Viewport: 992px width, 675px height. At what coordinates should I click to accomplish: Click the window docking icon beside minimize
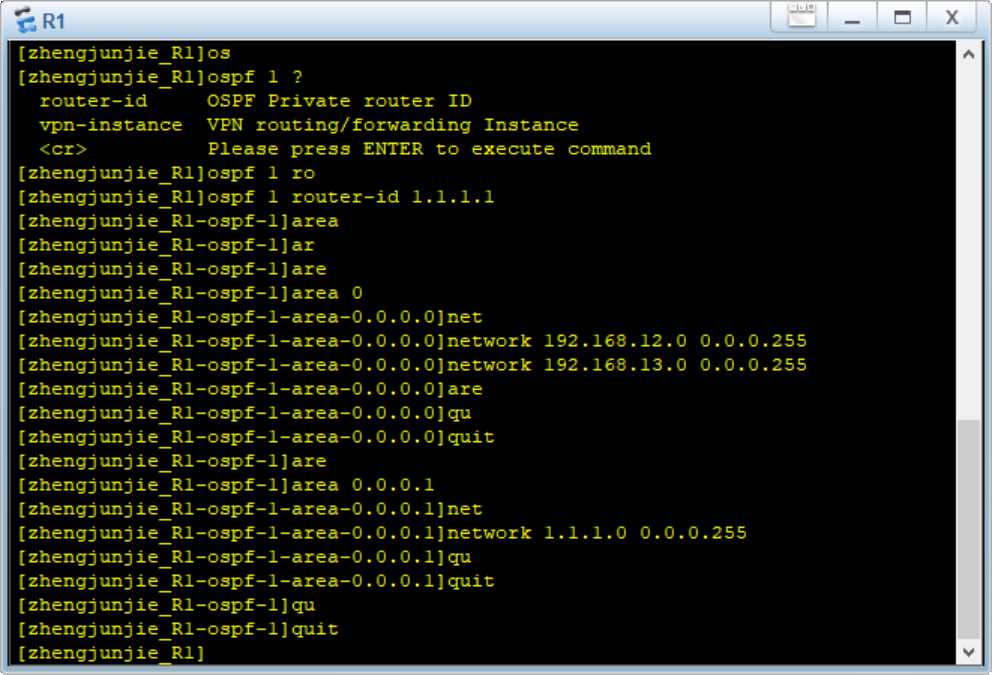[802, 16]
